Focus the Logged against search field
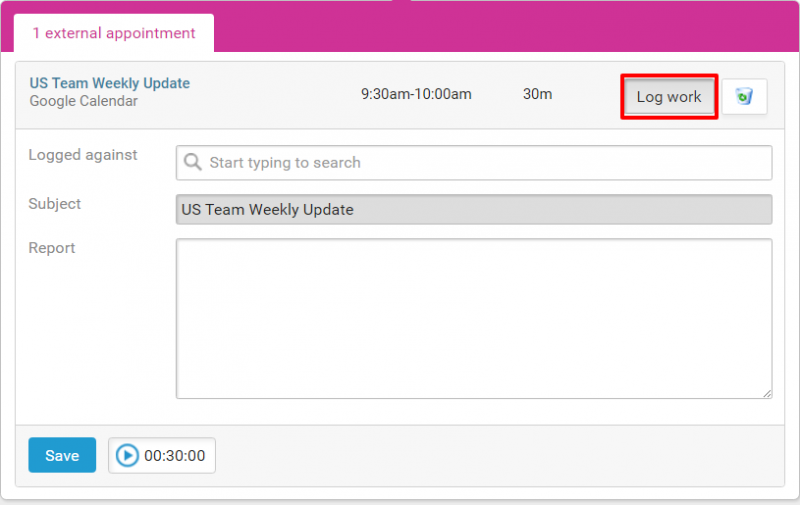 pos(474,163)
